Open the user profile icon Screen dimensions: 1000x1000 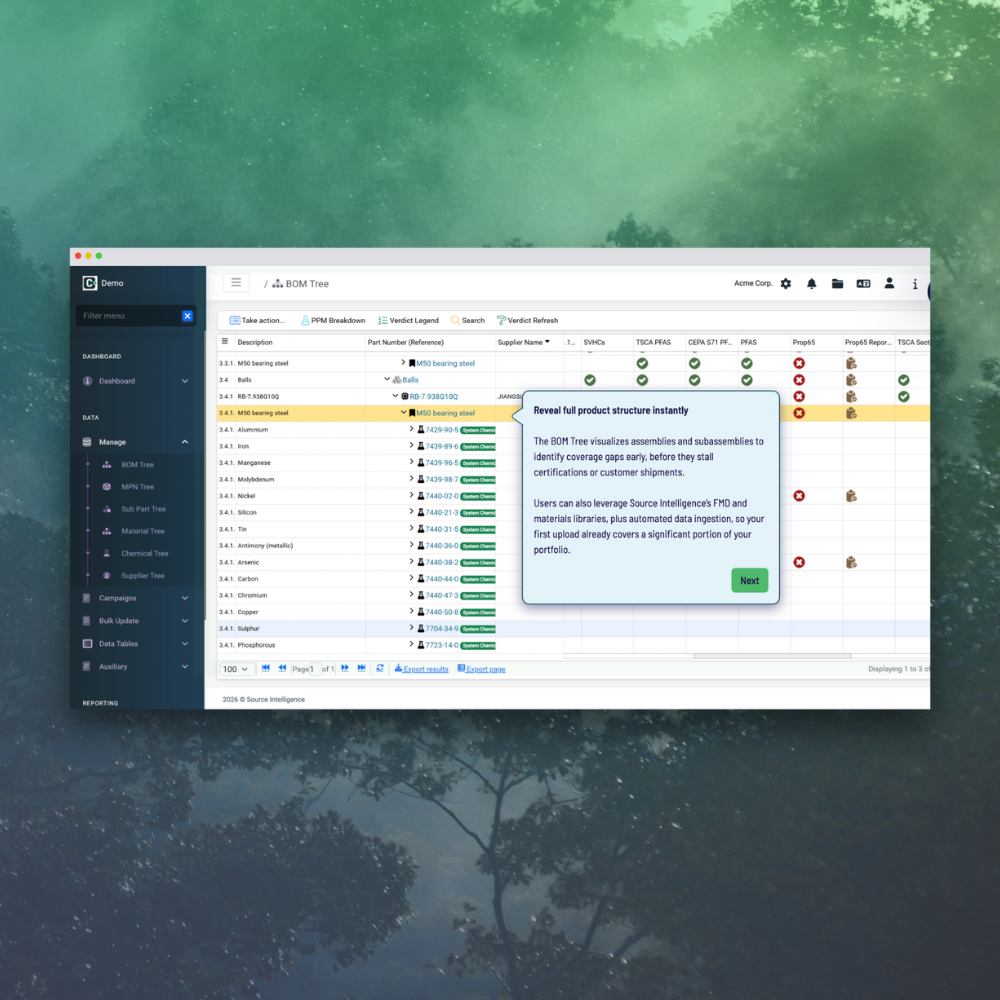(889, 283)
